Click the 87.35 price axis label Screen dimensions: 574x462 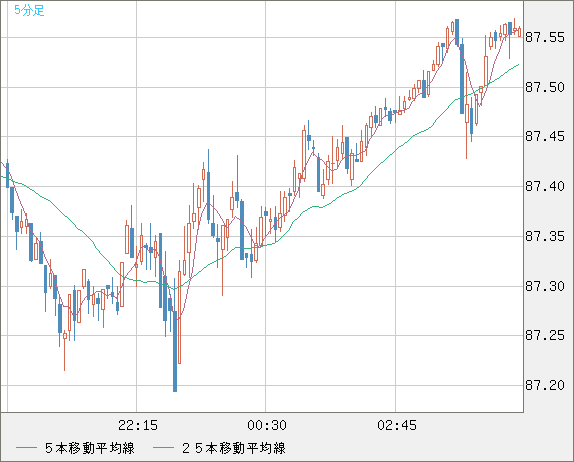point(545,236)
